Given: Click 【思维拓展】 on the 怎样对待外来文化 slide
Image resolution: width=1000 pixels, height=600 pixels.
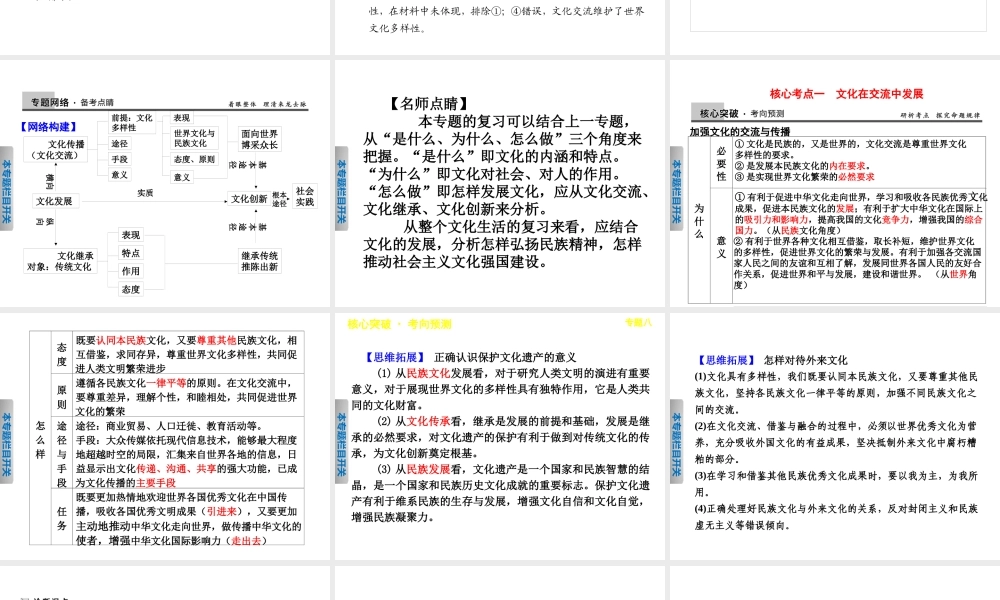Looking at the screenshot, I should tap(726, 360).
